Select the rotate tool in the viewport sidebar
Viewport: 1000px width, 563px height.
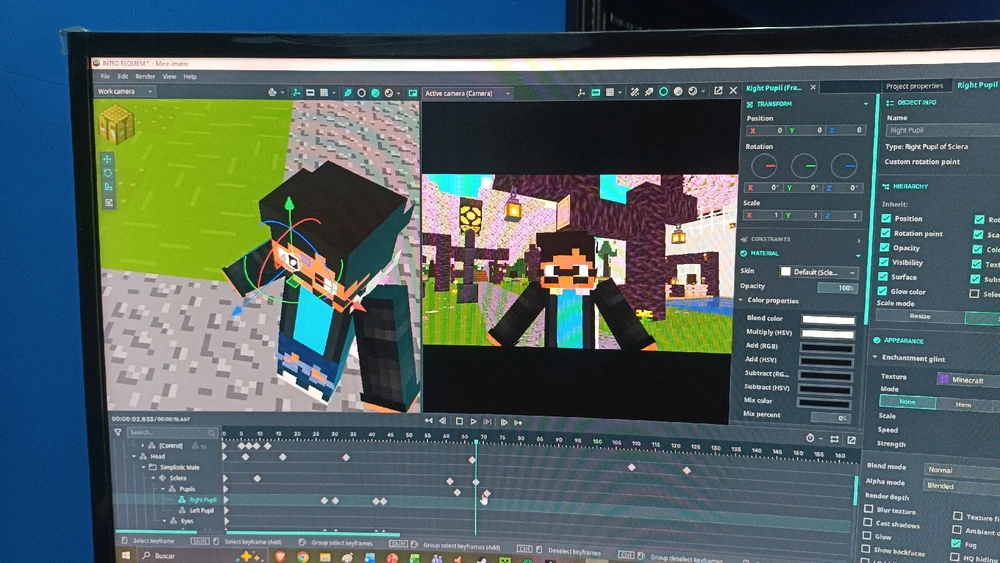[107, 173]
